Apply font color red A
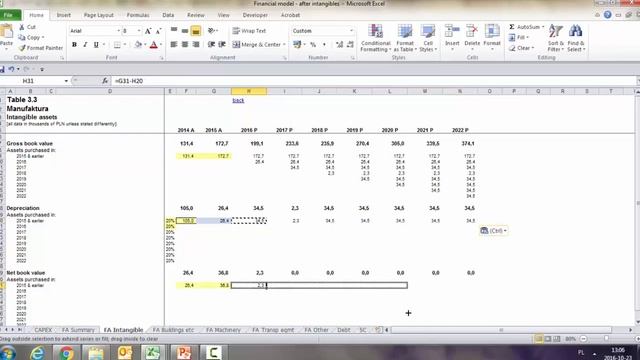Screen dimensions: 640x360 pos(153,44)
